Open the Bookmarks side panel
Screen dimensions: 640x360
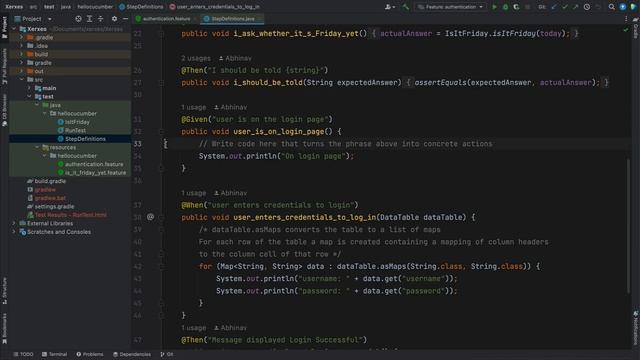(x=4, y=328)
